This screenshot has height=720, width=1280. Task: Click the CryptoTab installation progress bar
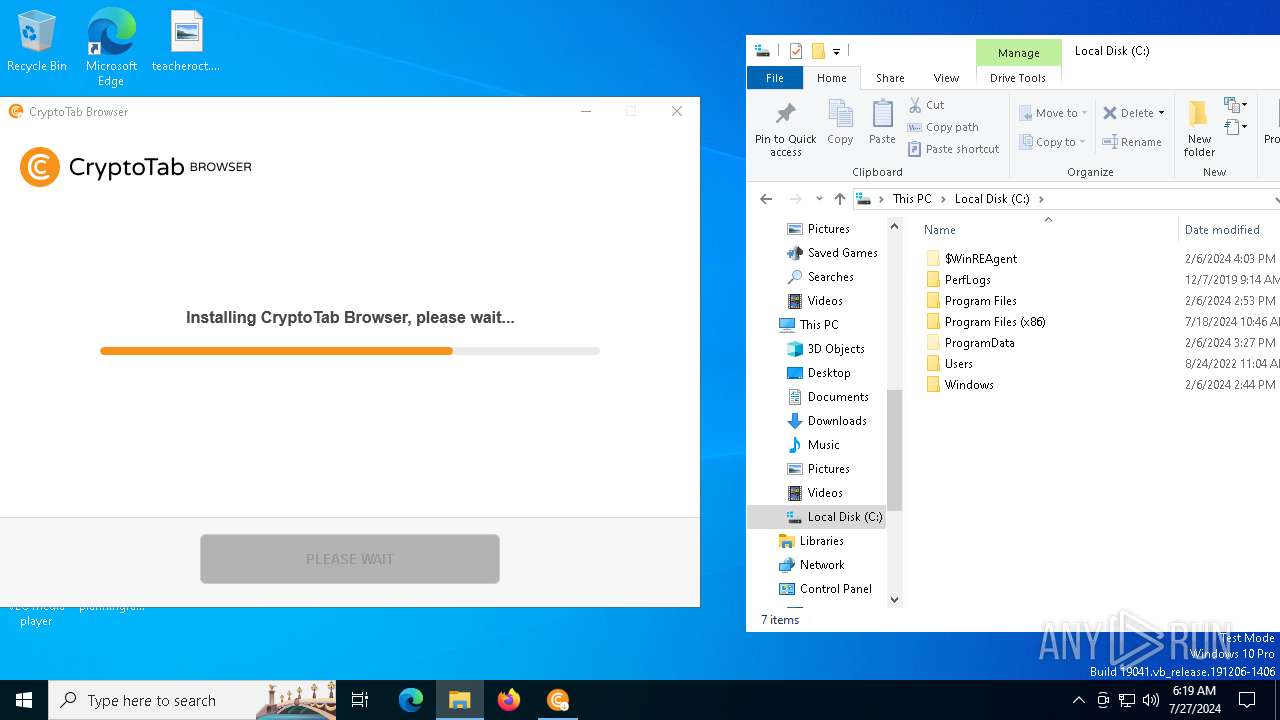(350, 351)
